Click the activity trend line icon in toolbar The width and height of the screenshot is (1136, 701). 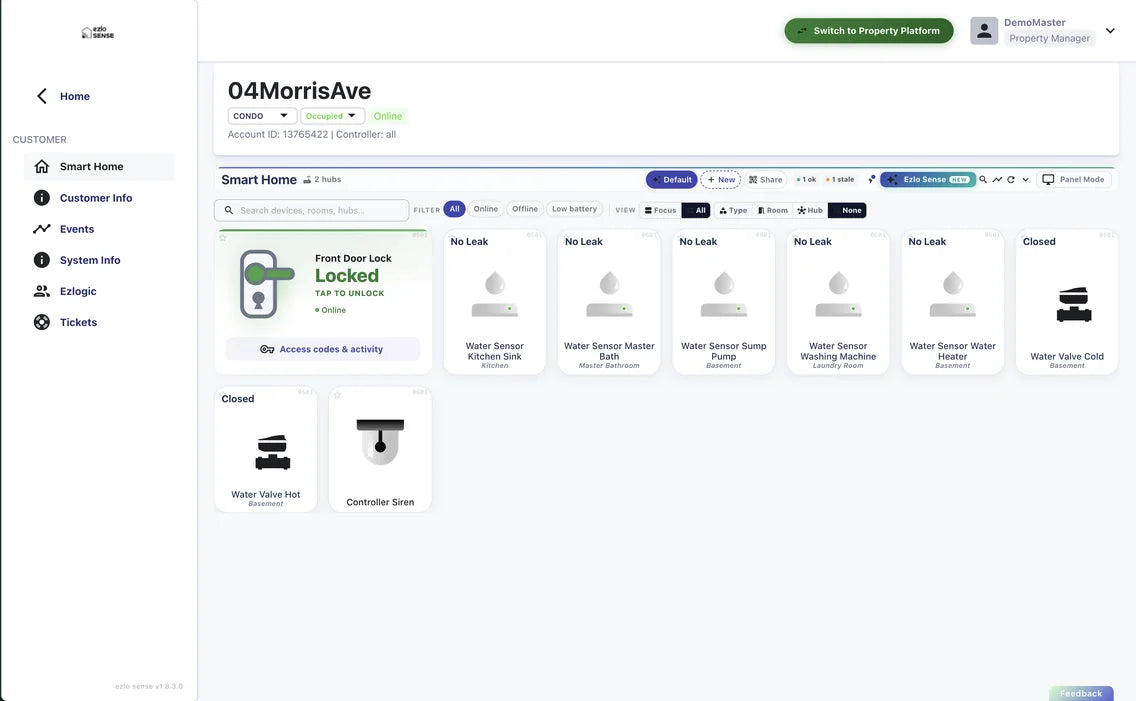point(997,180)
